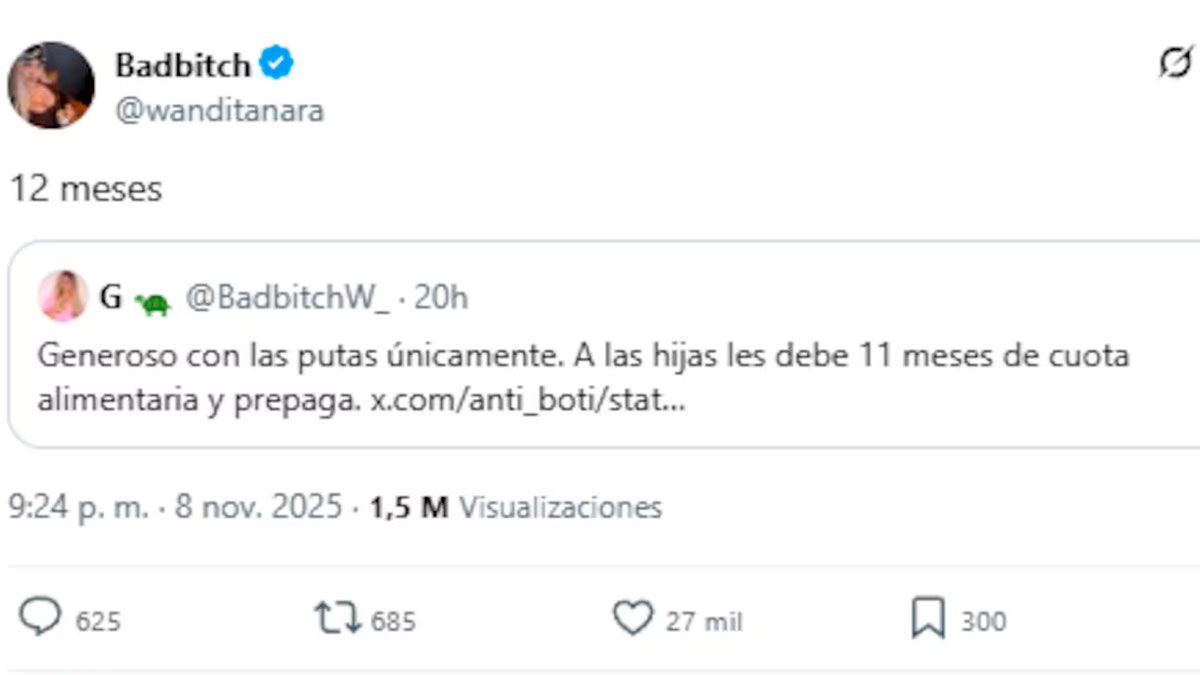Screen dimensions: 1200x675
Task: Click the heart icon to like the post
Action: pos(634,619)
